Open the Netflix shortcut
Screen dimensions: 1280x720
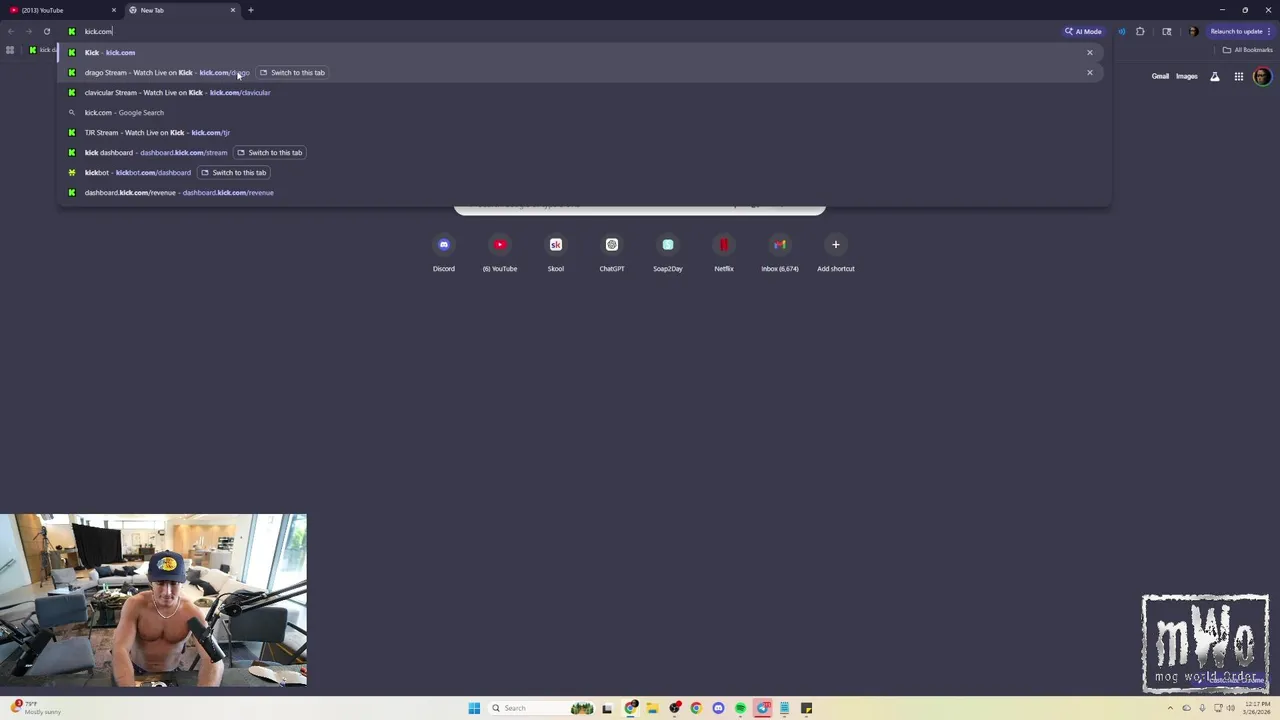pyautogui.click(x=724, y=252)
